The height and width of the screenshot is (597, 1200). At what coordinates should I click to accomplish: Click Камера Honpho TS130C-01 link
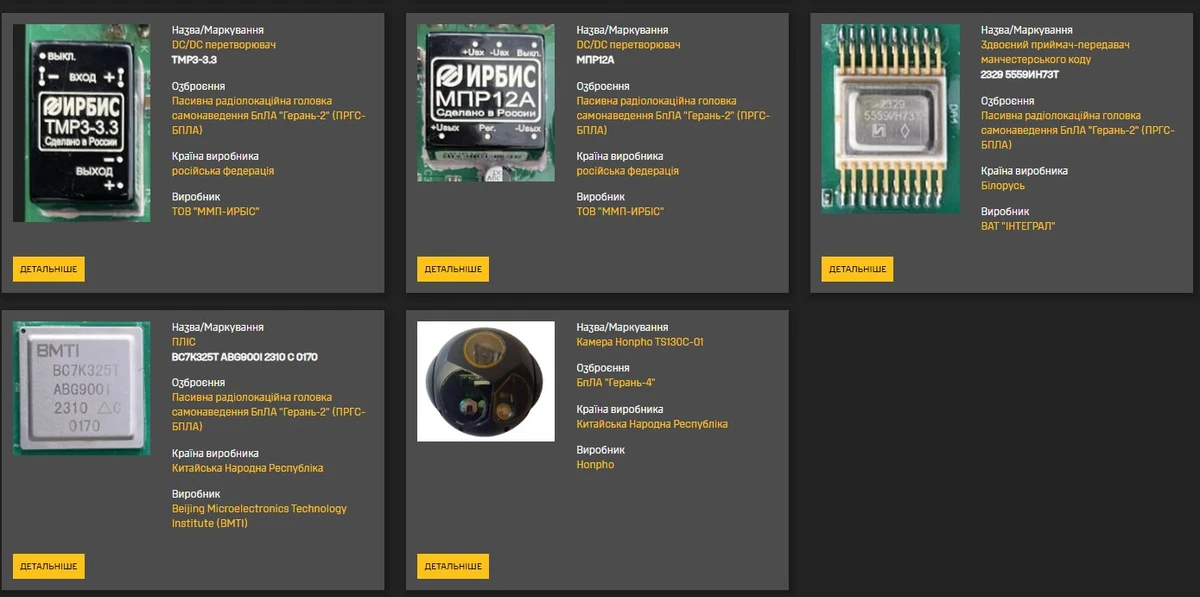(640, 342)
